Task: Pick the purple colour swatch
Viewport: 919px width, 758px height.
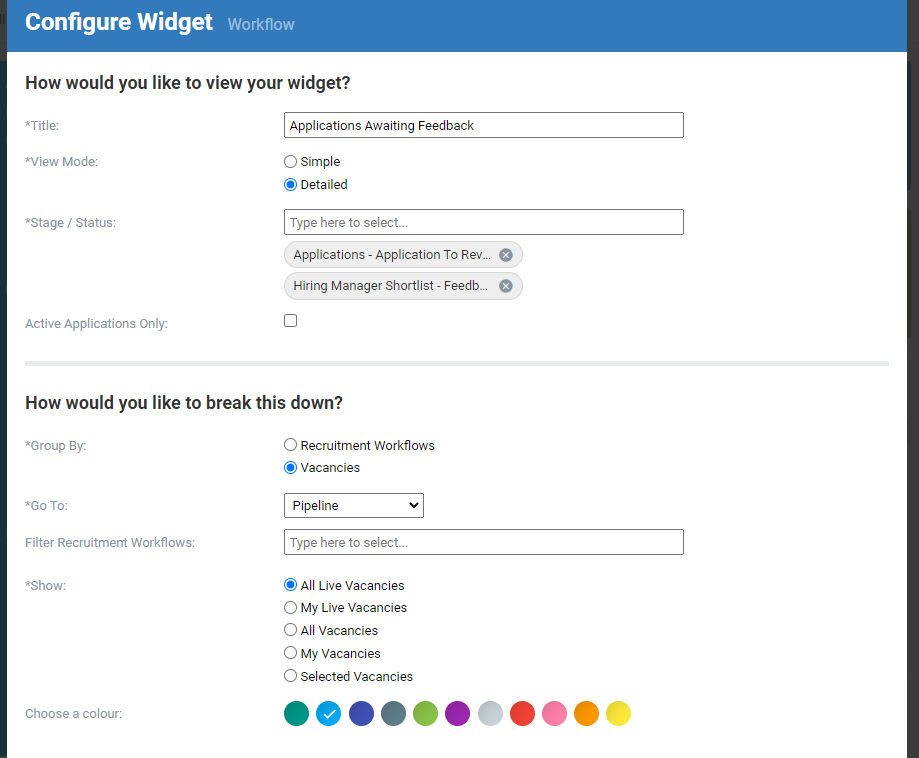Action: 458,713
